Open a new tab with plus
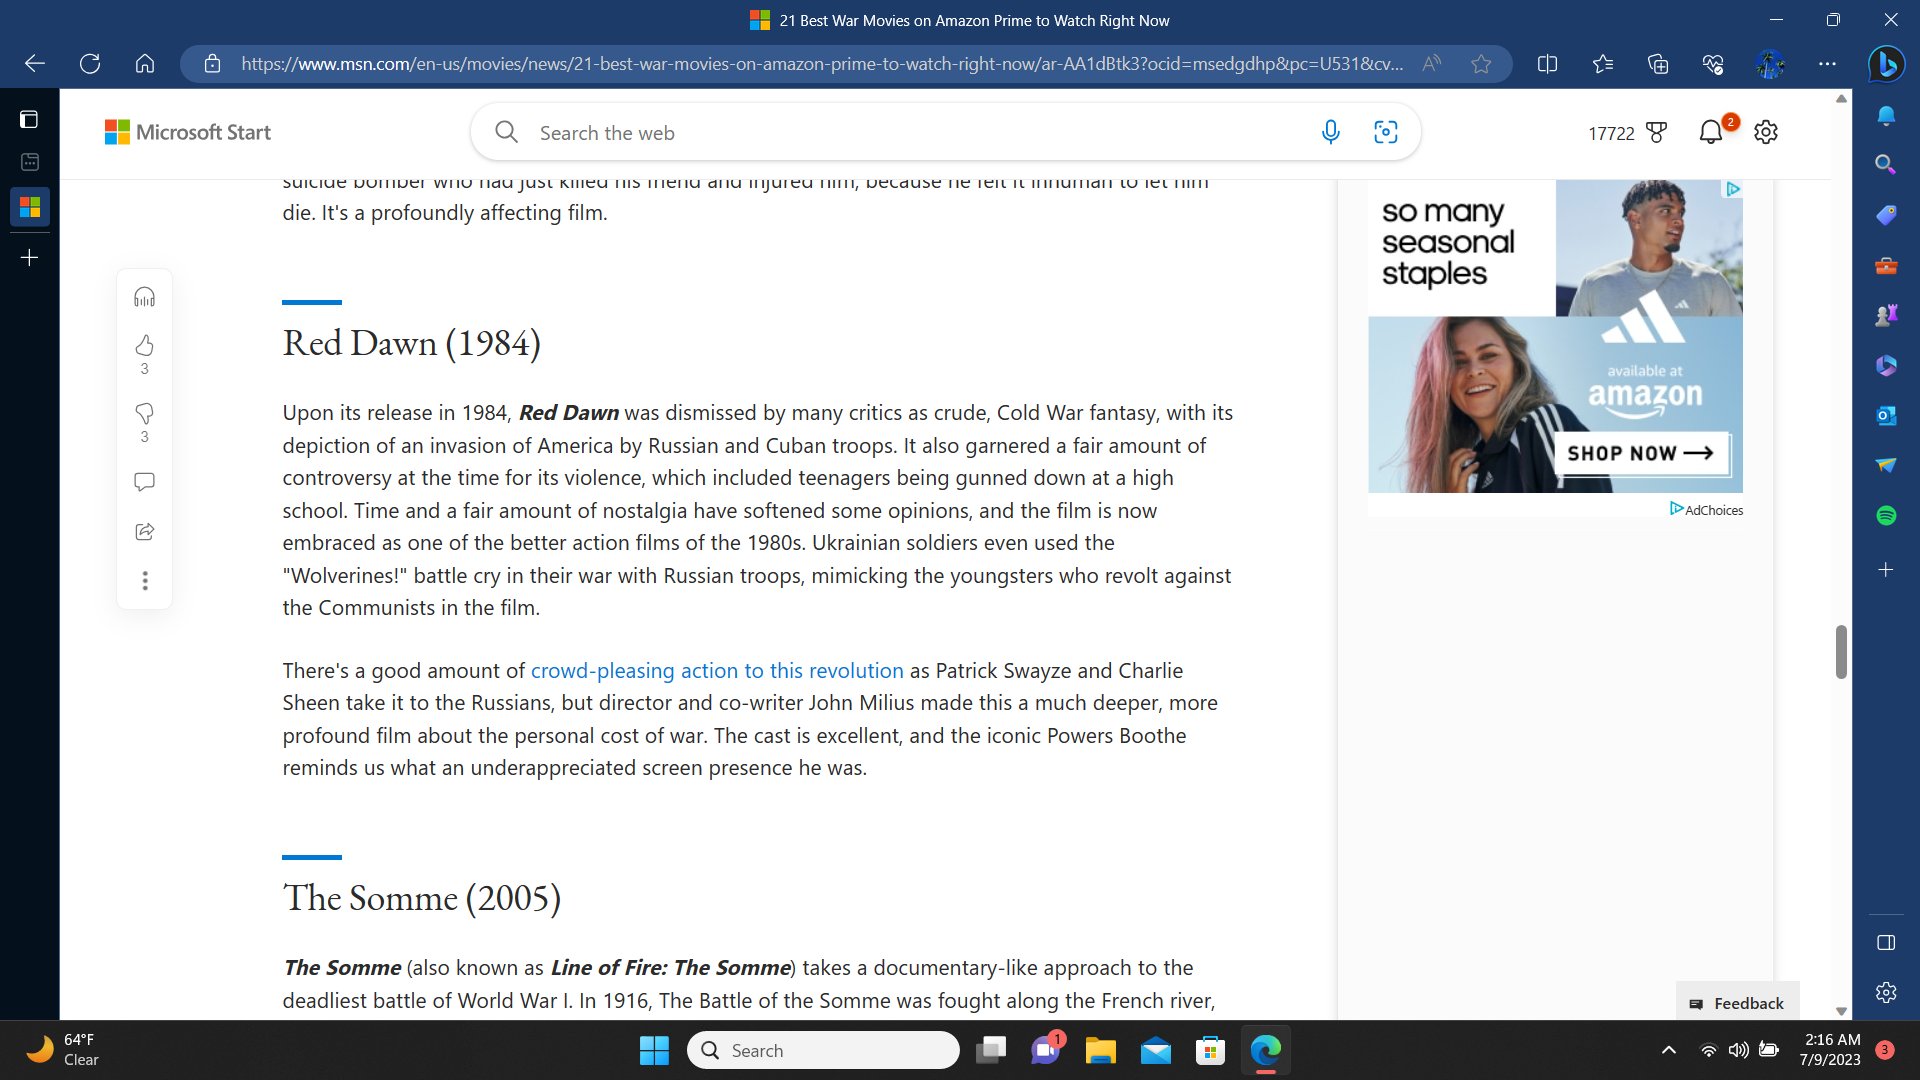 pos(29,258)
